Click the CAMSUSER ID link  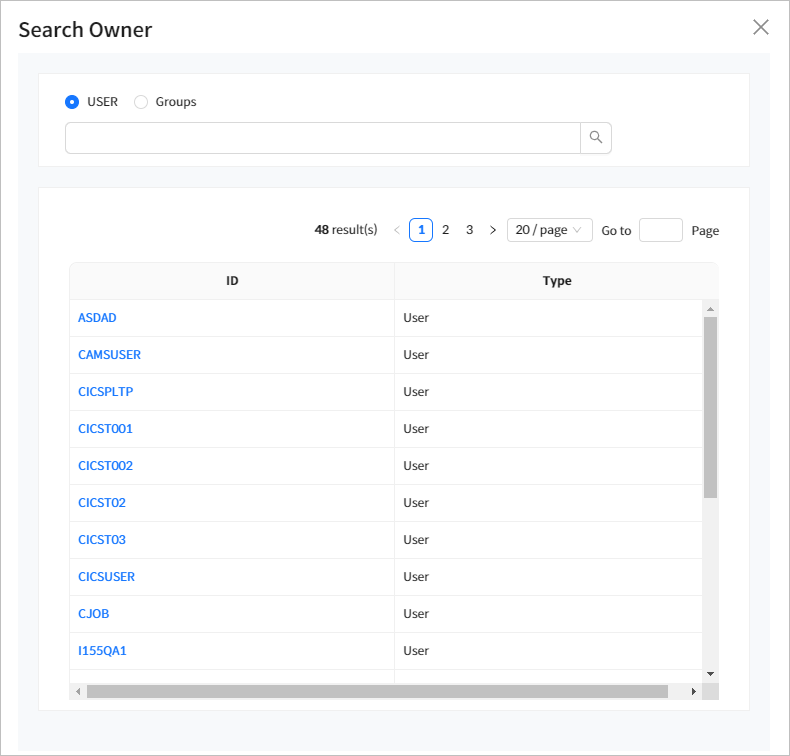click(x=109, y=355)
